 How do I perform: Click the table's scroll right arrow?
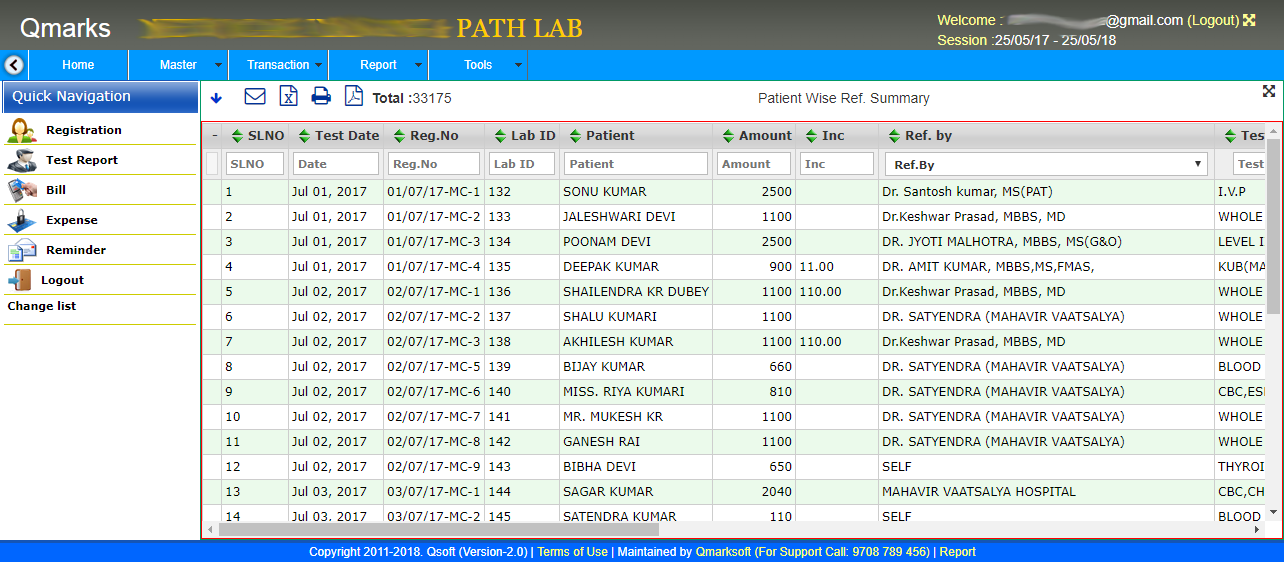click(x=1257, y=529)
